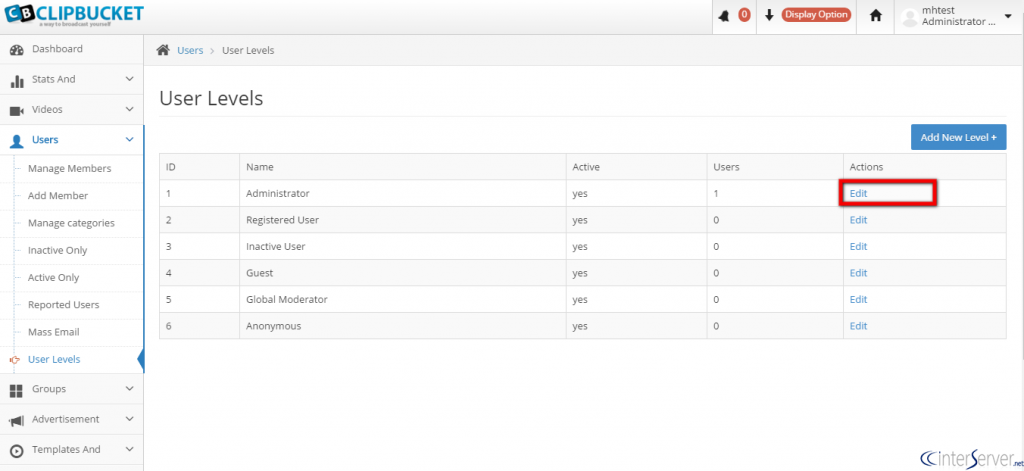Open Manage categories submenu item

[x=71, y=223]
